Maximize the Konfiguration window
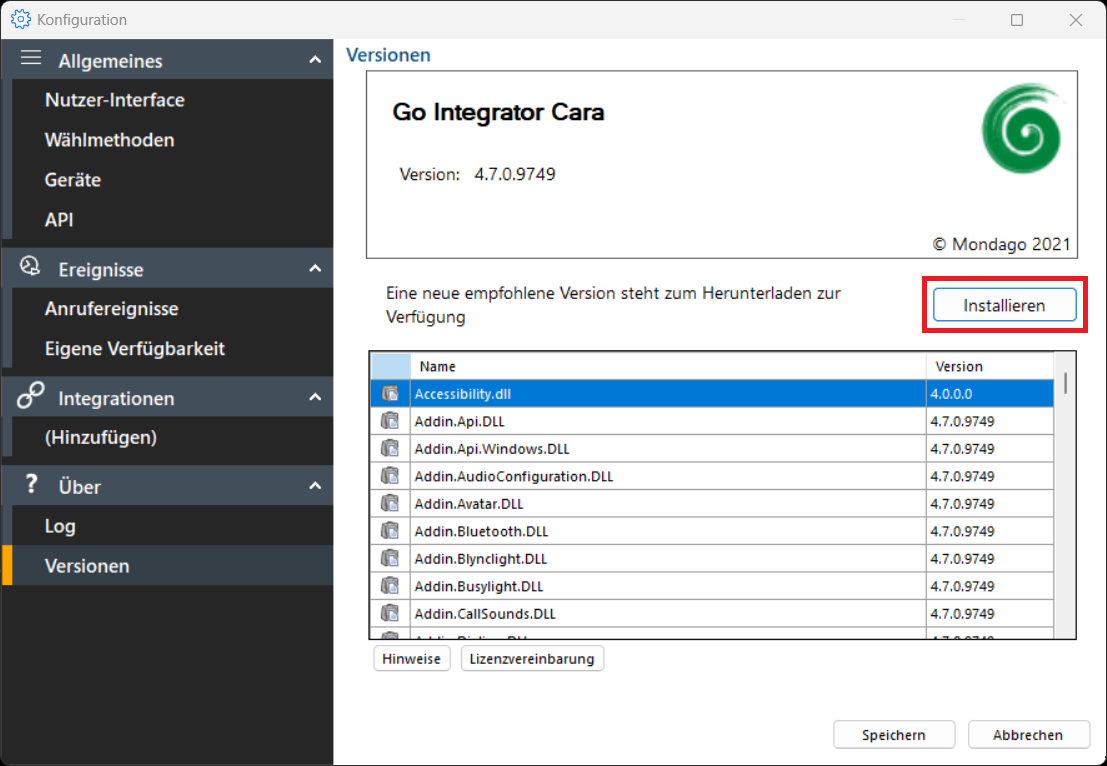This screenshot has height=766, width=1107. pos(1017,20)
